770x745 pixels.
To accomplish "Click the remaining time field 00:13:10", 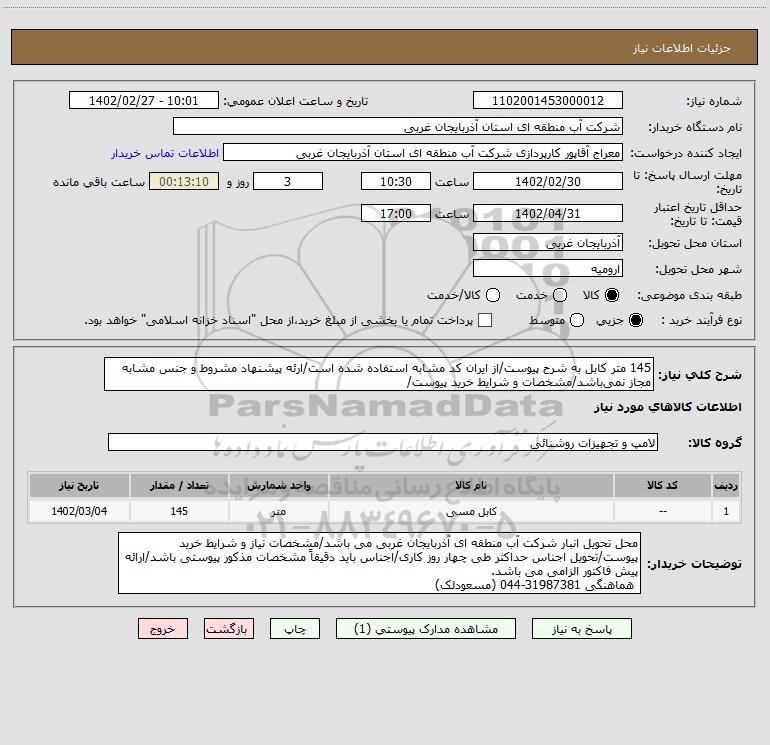I will 184,181.
